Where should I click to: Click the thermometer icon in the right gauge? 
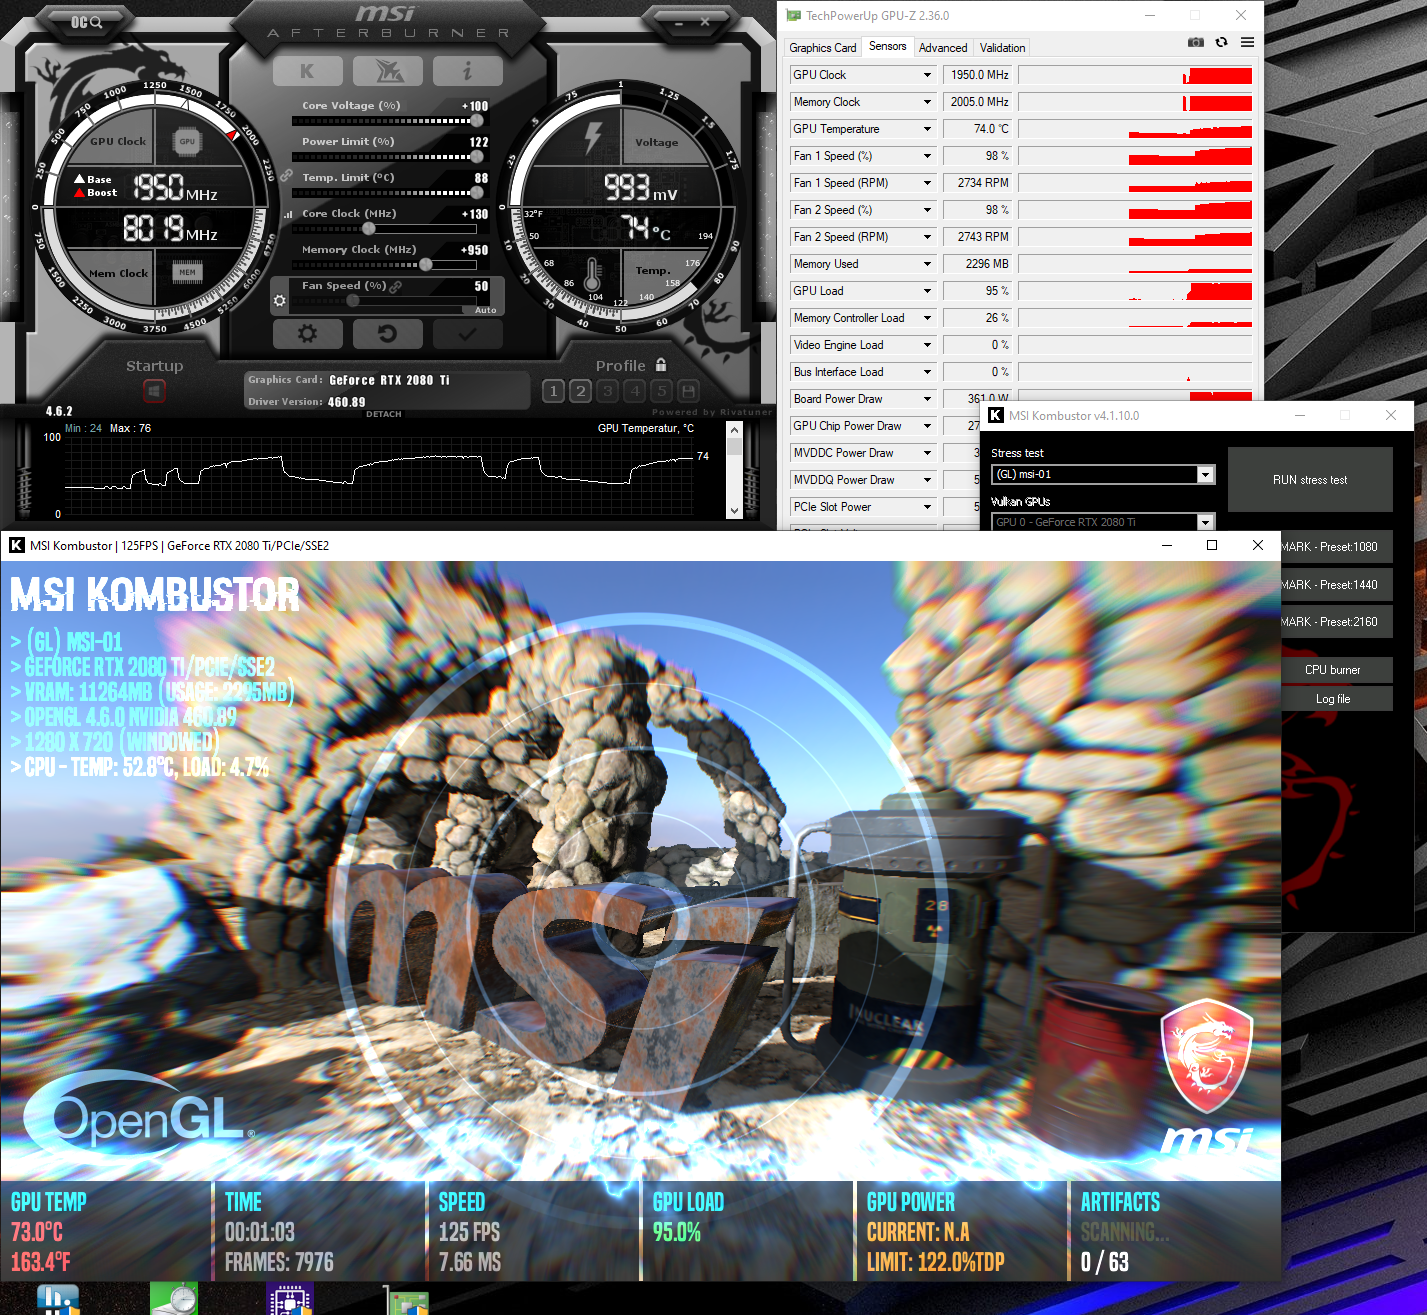592,274
